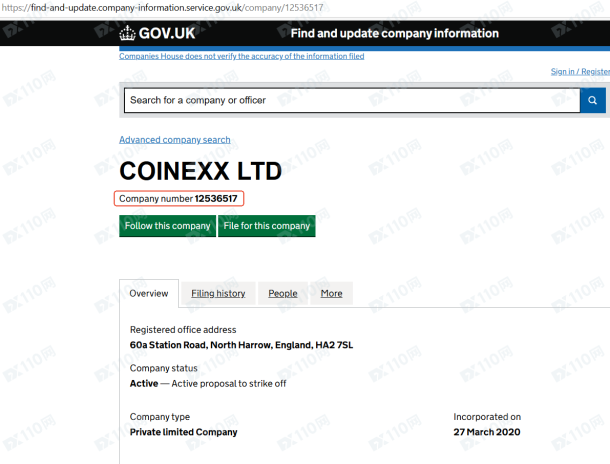Viewport: 610px width, 464px height.
Task: Click Registered office address label
Action: coord(183,330)
